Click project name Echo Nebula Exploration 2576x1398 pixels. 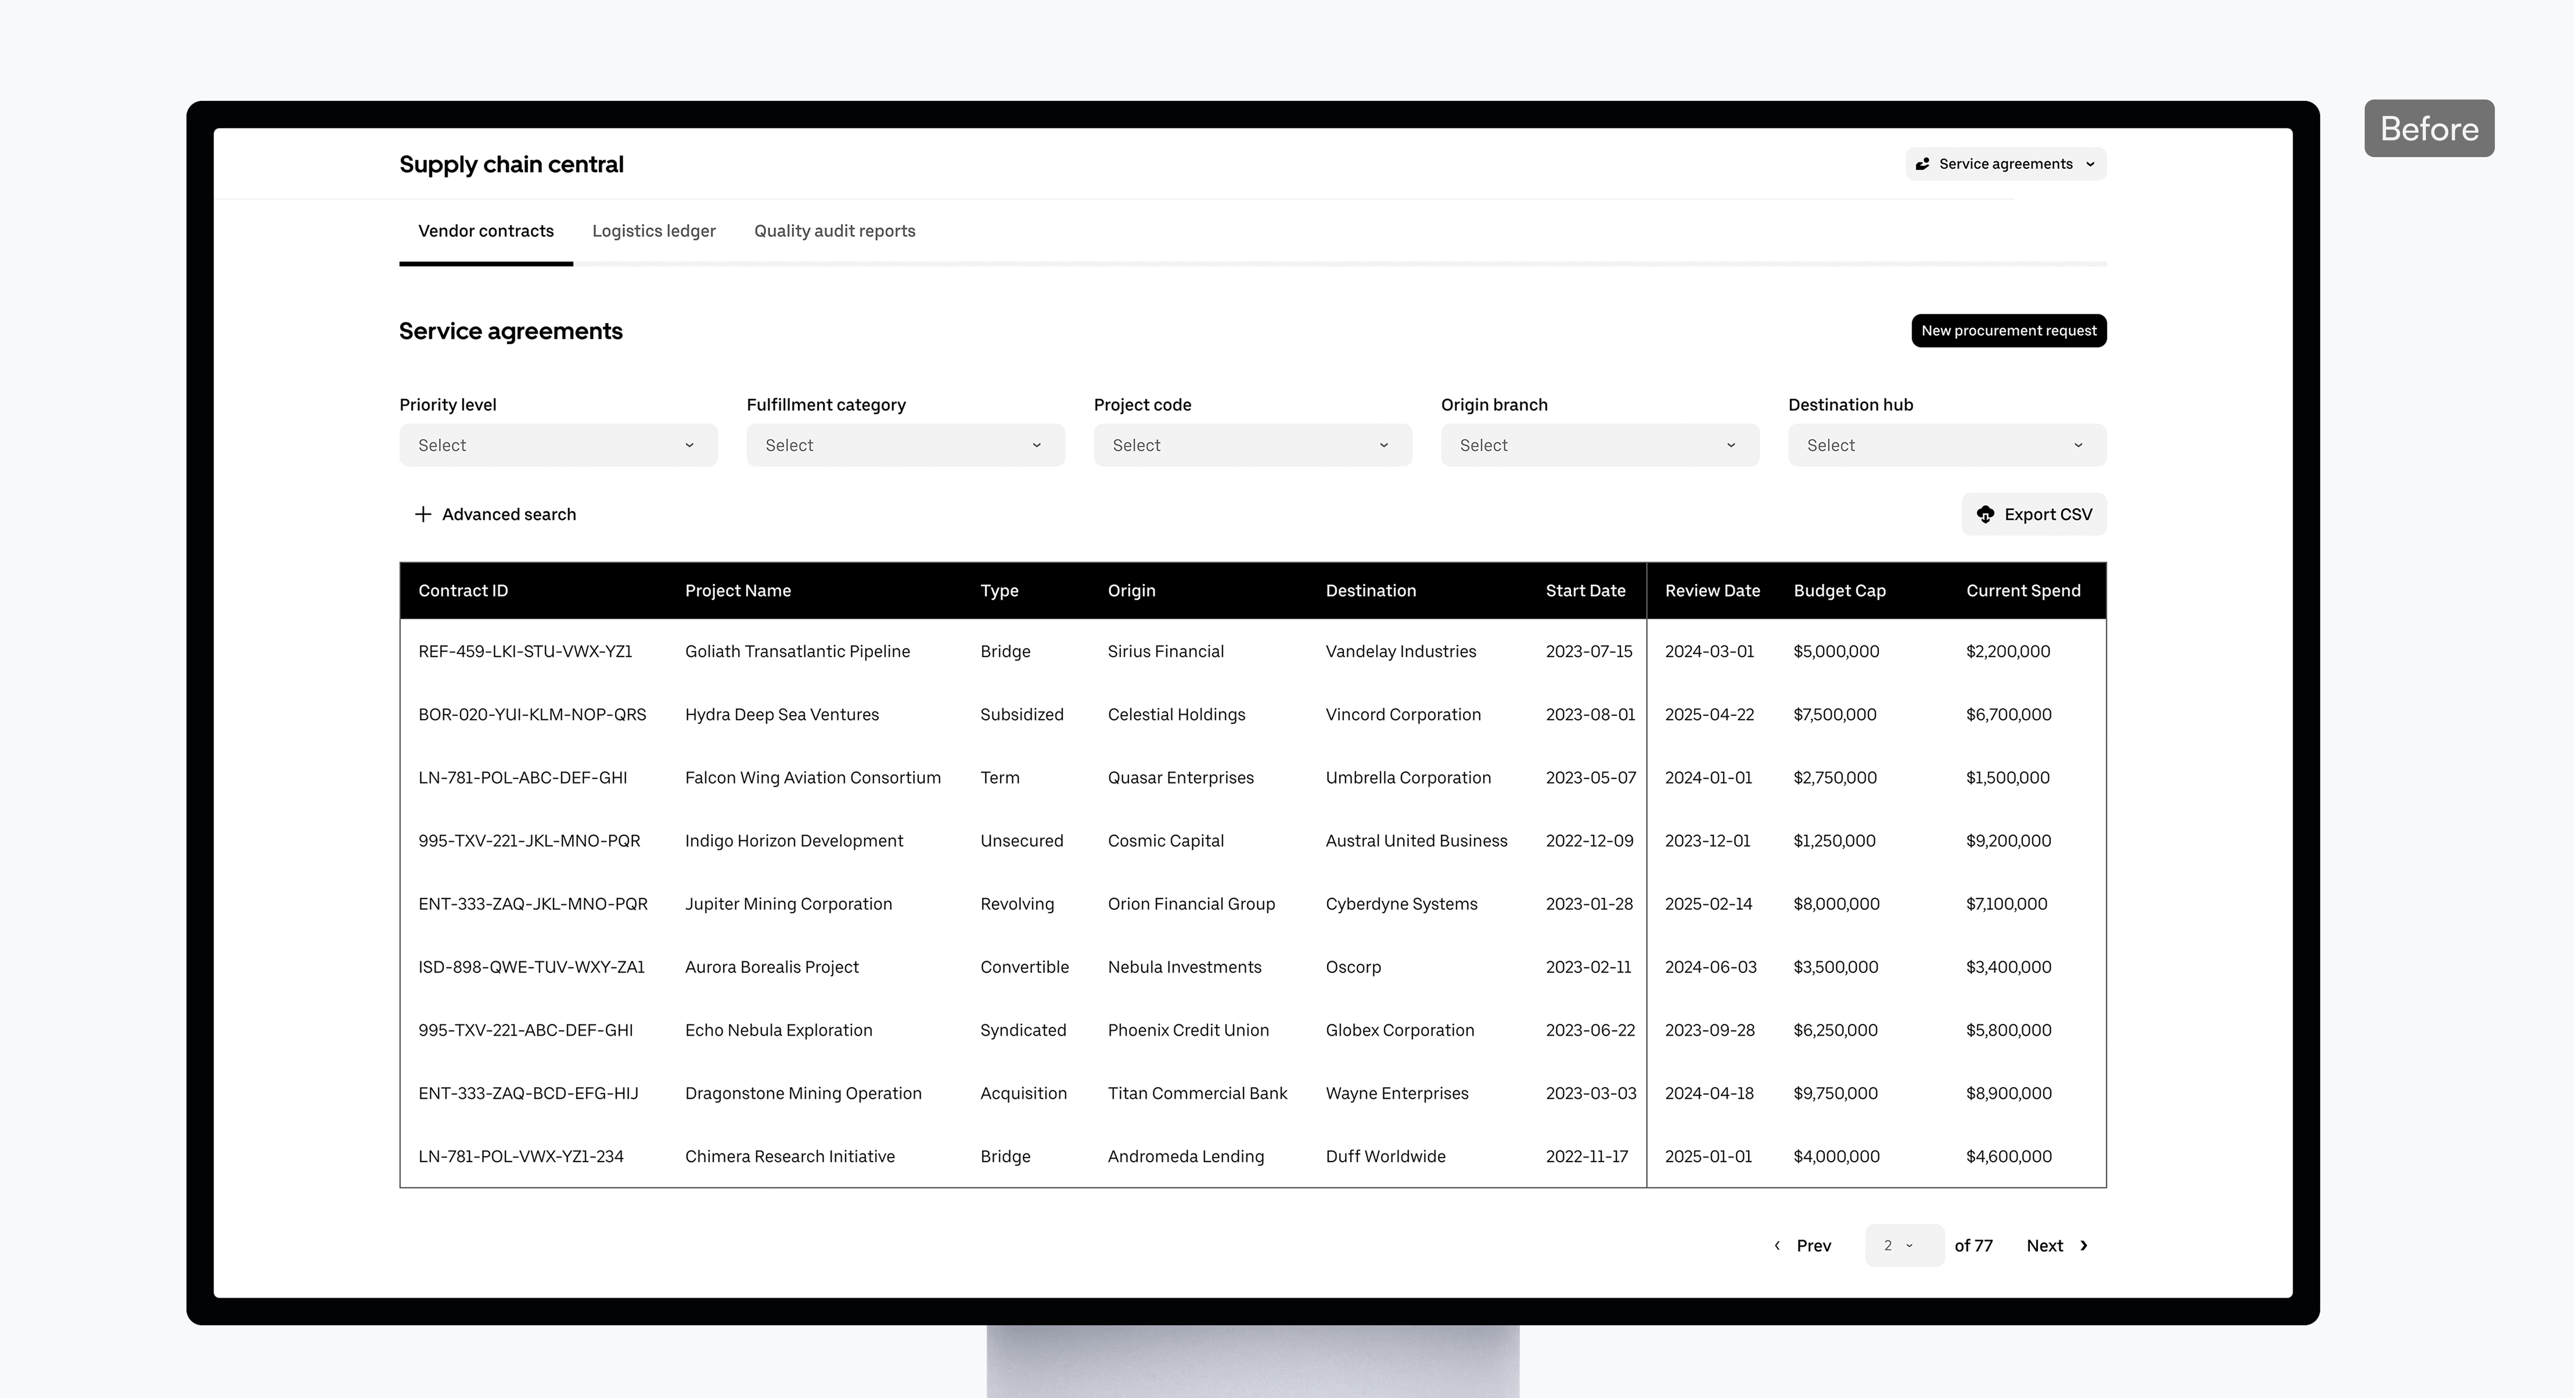[778, 1030]
